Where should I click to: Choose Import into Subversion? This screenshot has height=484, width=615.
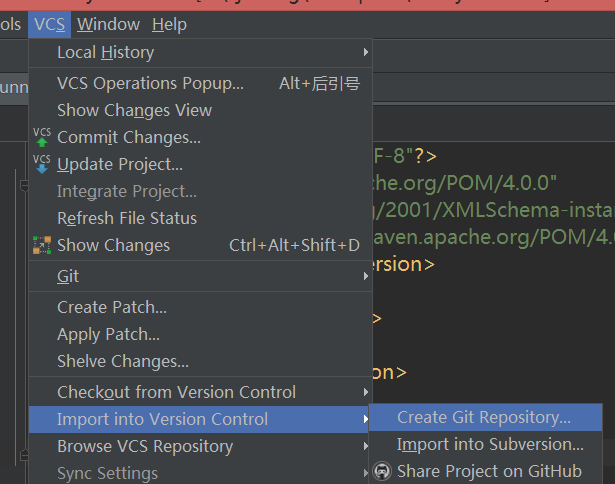[x=490, y=444]
